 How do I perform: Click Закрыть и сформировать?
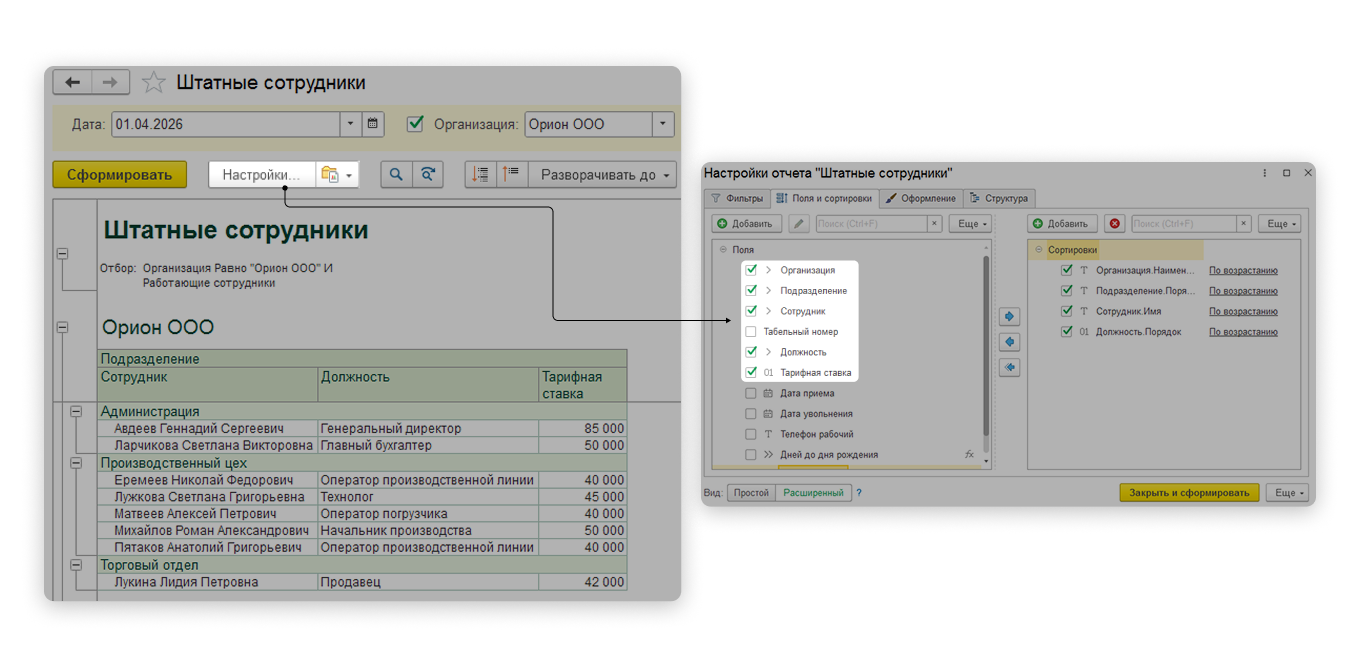(1189, 493)
